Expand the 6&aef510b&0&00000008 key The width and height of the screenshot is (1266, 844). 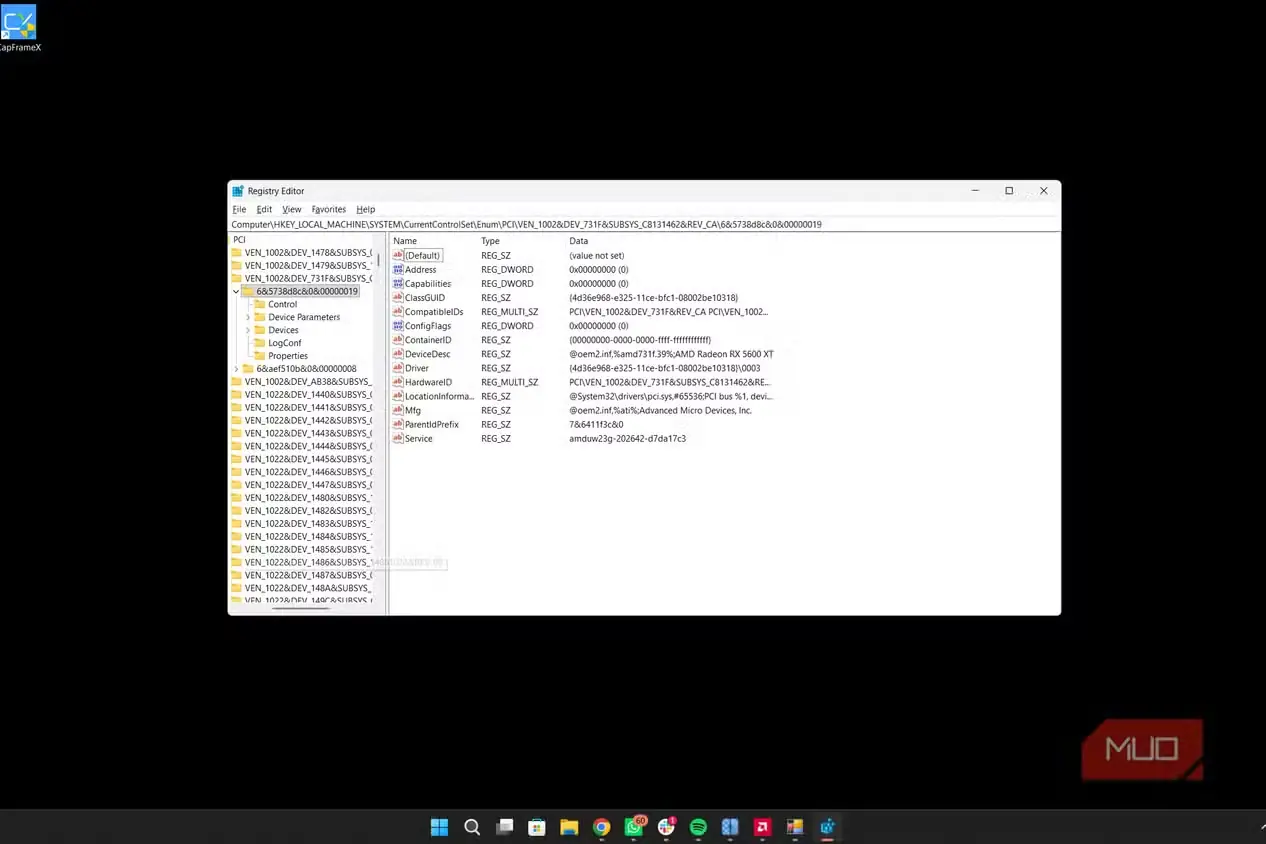236,369
